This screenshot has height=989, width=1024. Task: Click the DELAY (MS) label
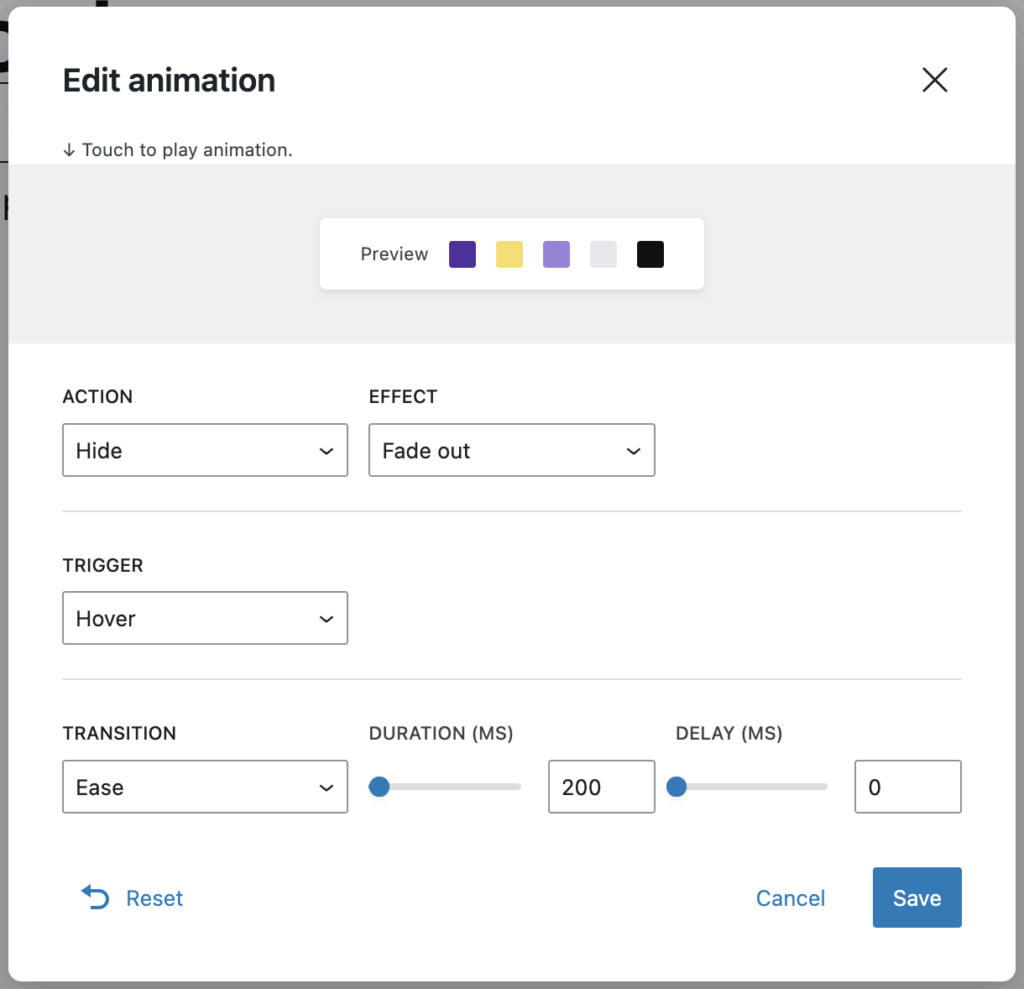click(729, 733)
